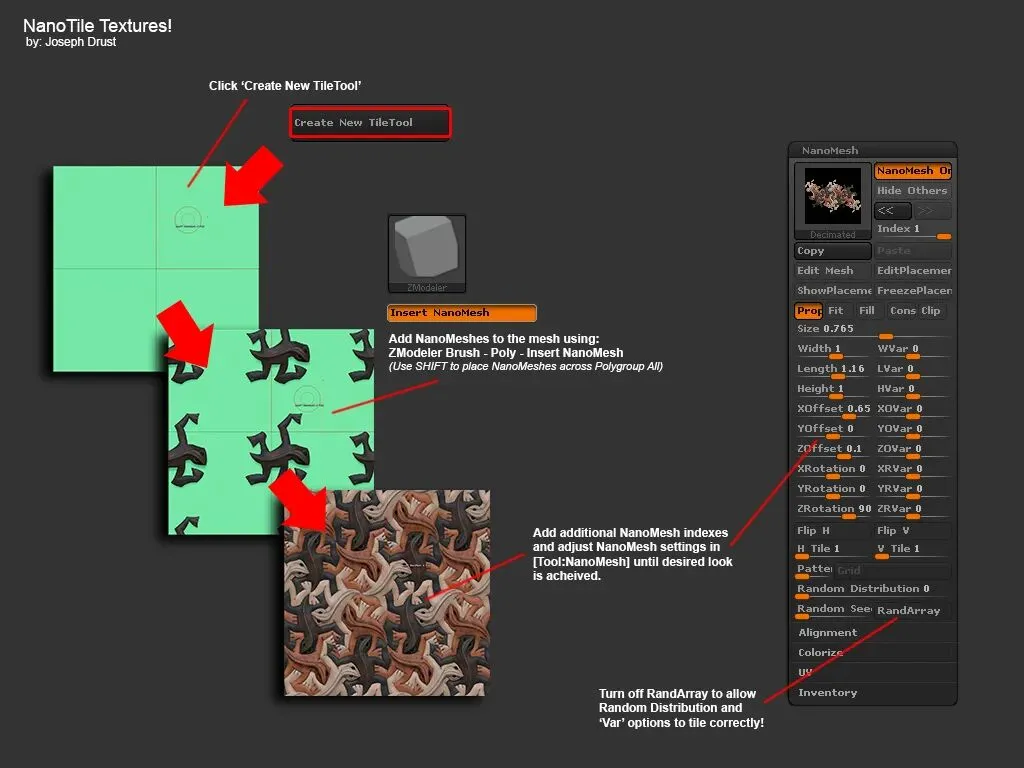Viewport: 1024px width, 768px height.
Task: Adjust the Height 1 slider
Action: tap(833, 390)
